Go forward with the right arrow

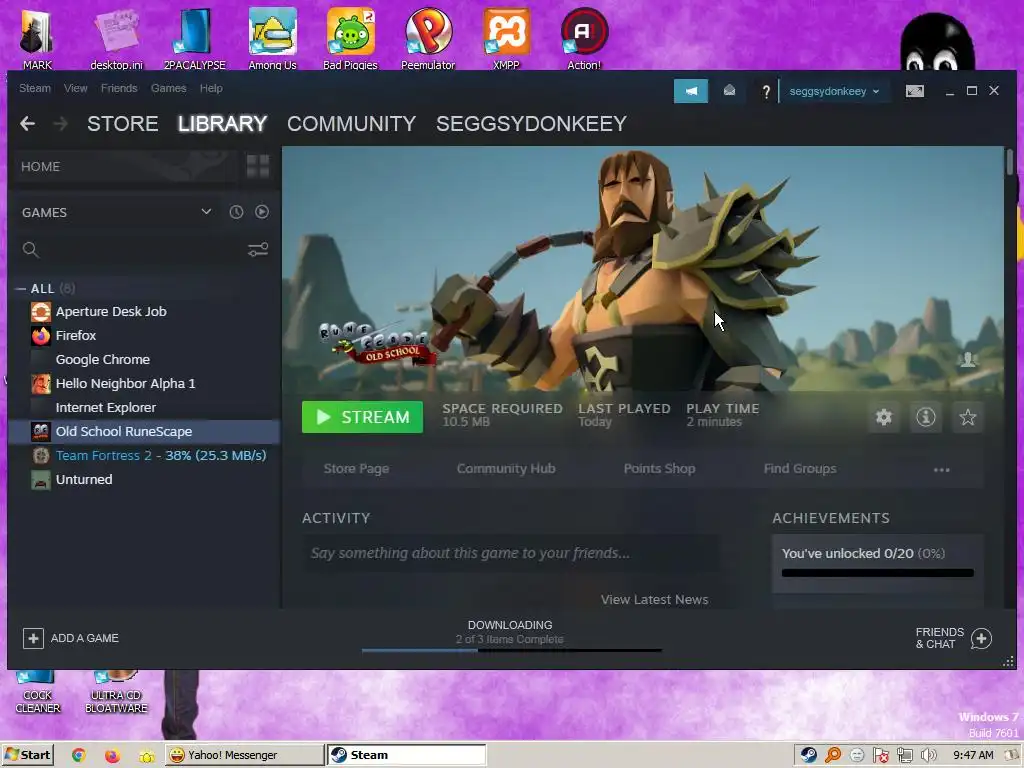pos(60,123)
